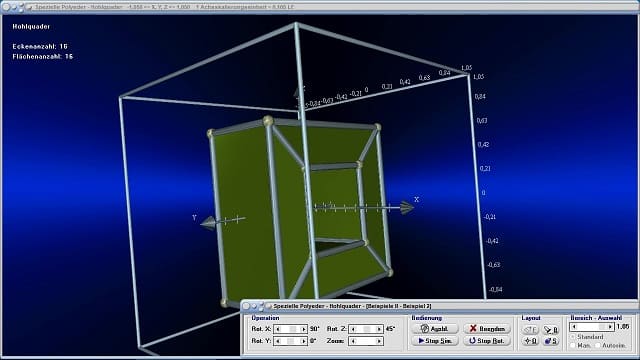Click the X axis arrowhead
640x360 pixels.
click(x=407, y=208)
